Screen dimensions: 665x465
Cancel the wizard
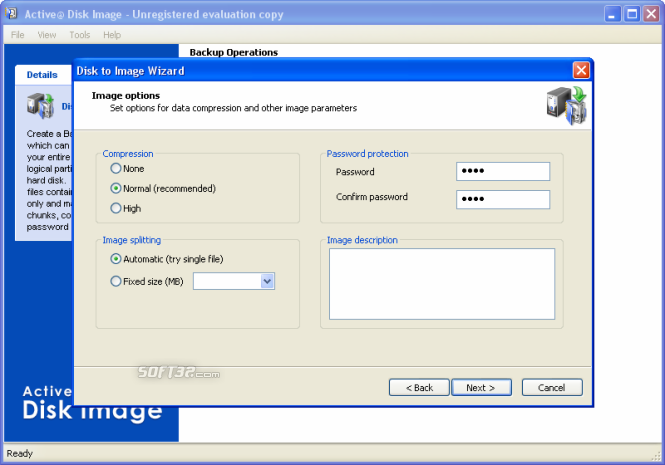point(552,387)
